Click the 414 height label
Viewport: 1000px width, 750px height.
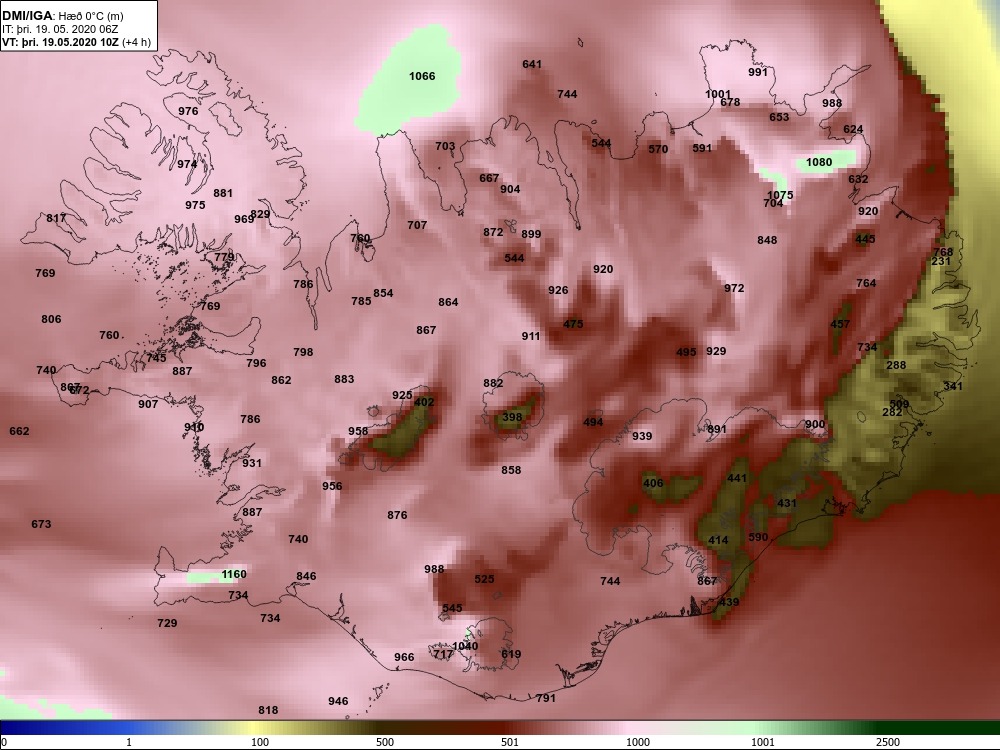pos(718,540)
